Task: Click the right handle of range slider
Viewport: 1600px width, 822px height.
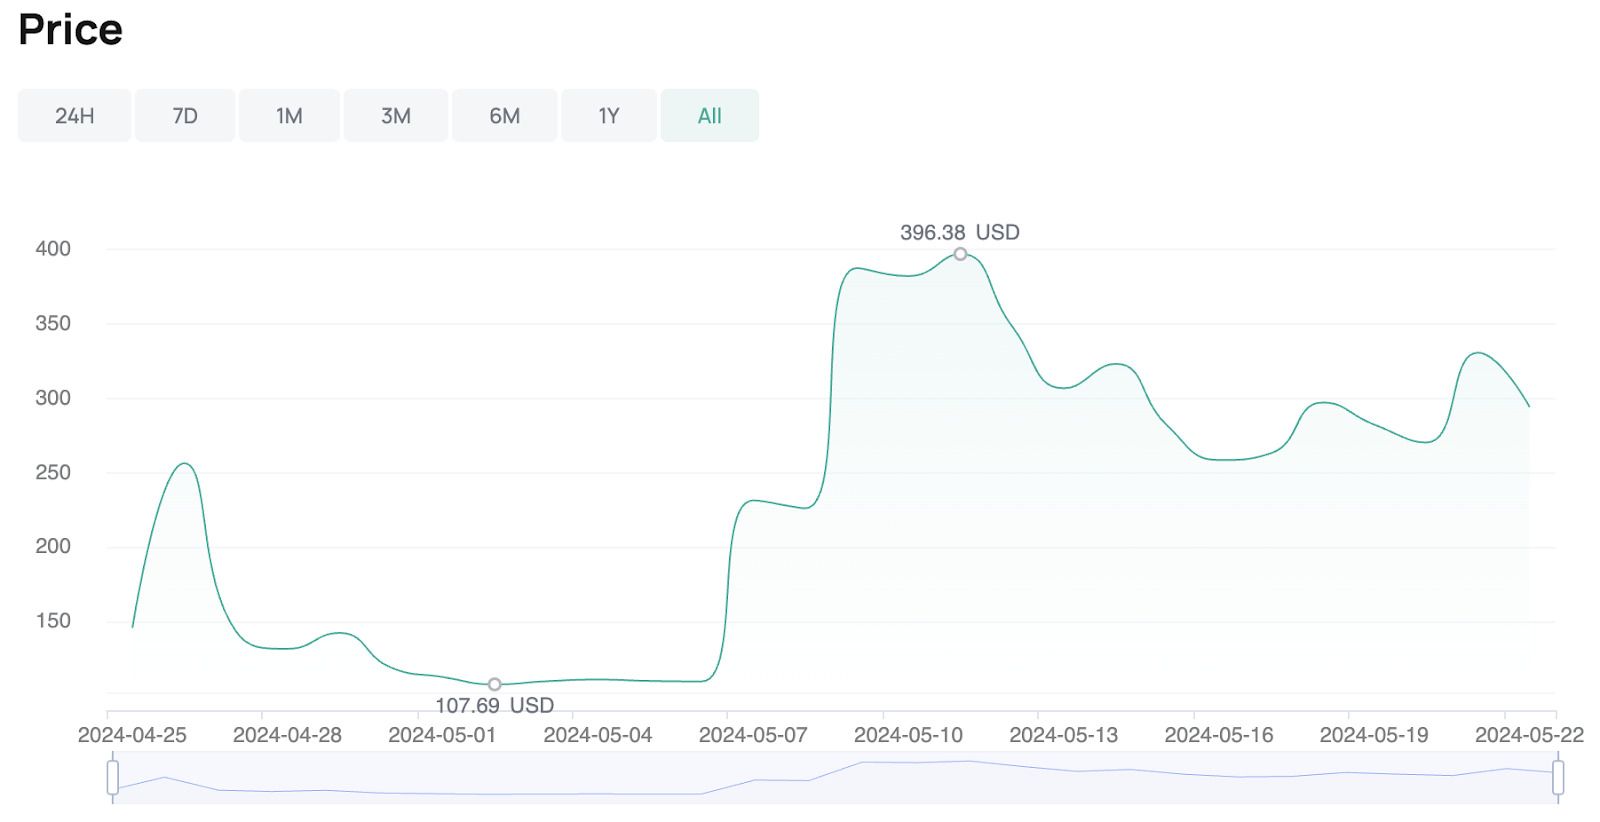Action: click(1557, 777)
